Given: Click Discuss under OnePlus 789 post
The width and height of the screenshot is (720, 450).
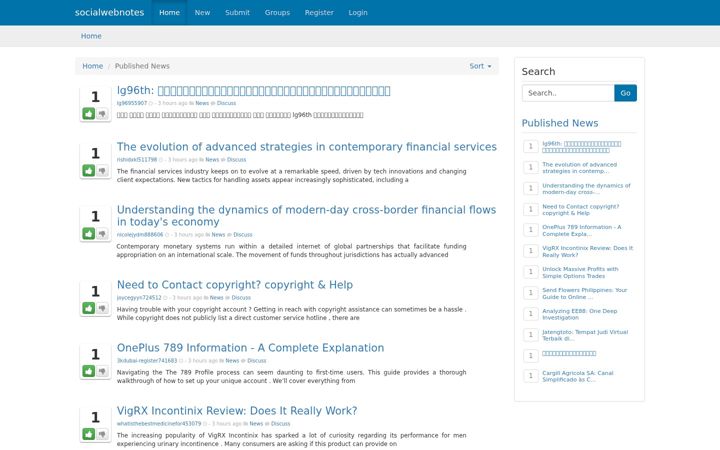Looking at the screenshot, I should 257,360.
